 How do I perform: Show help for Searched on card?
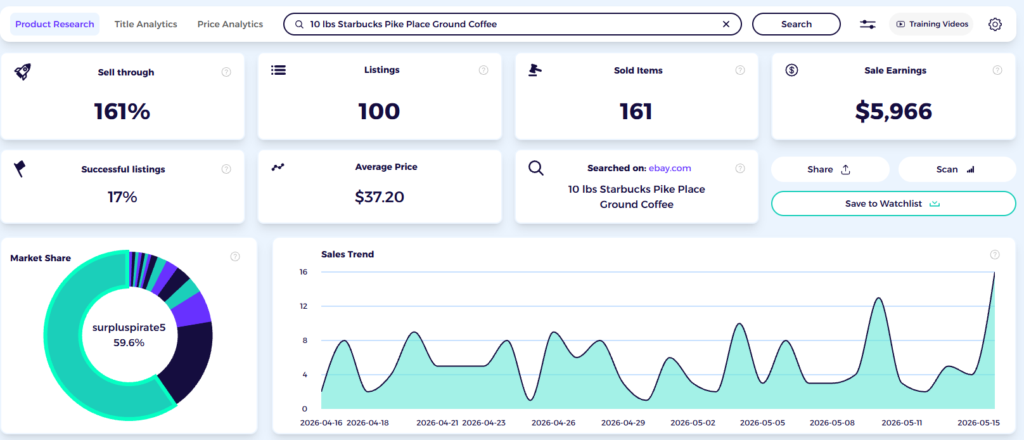[740, 168]
